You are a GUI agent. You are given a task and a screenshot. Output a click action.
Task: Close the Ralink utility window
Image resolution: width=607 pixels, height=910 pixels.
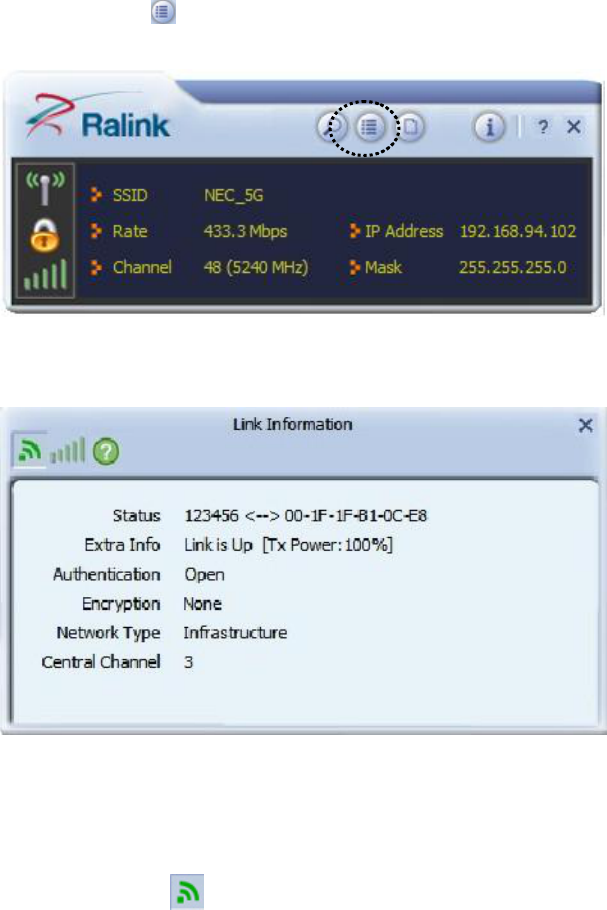click(574, 127)
